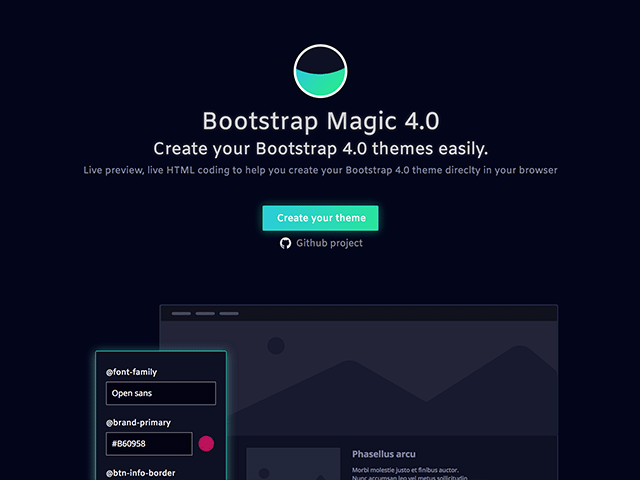Click the Phasellus arcu article title
640x480 pixels.
click(384, 454)
